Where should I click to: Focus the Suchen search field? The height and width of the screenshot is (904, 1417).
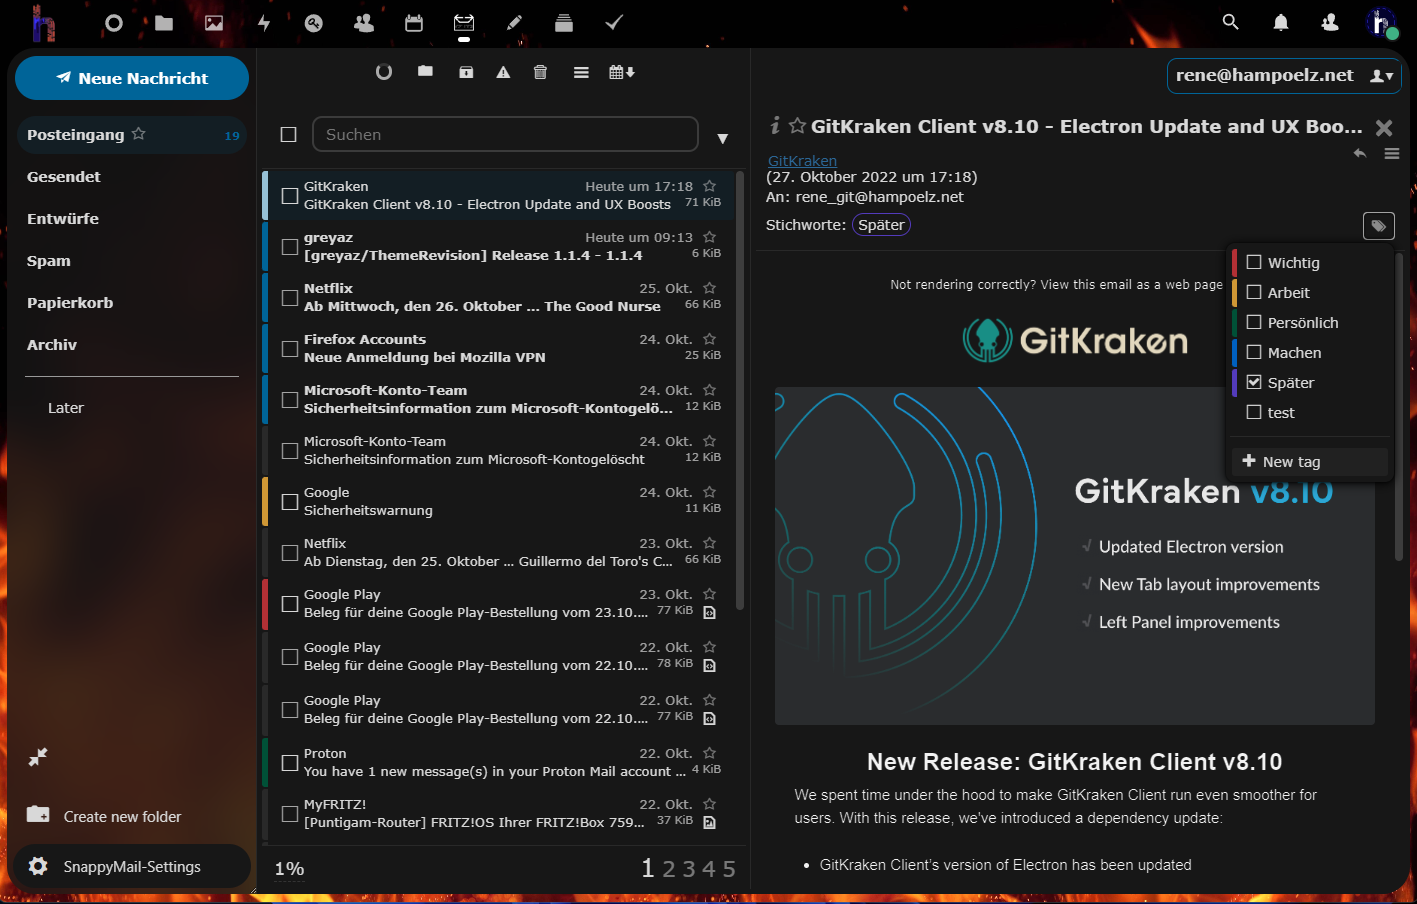(x=505, y=134)
